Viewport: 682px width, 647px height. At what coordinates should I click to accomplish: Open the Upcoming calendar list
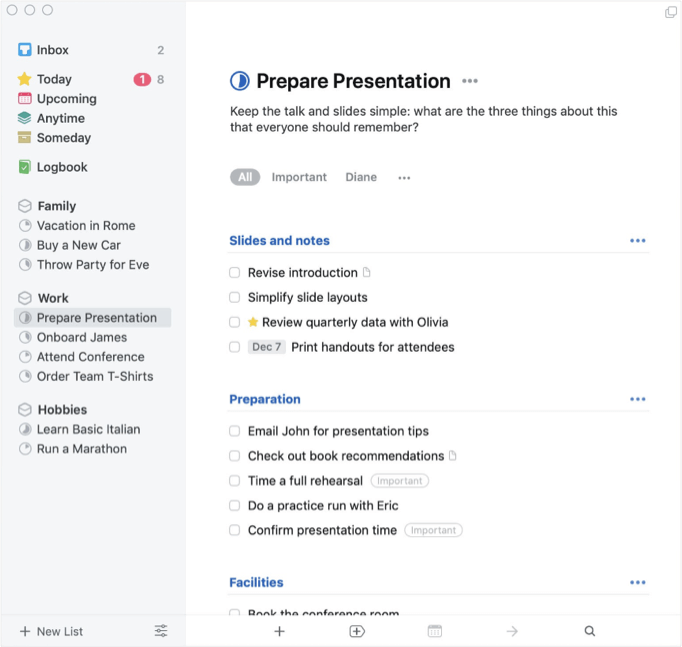click(91, 99)
